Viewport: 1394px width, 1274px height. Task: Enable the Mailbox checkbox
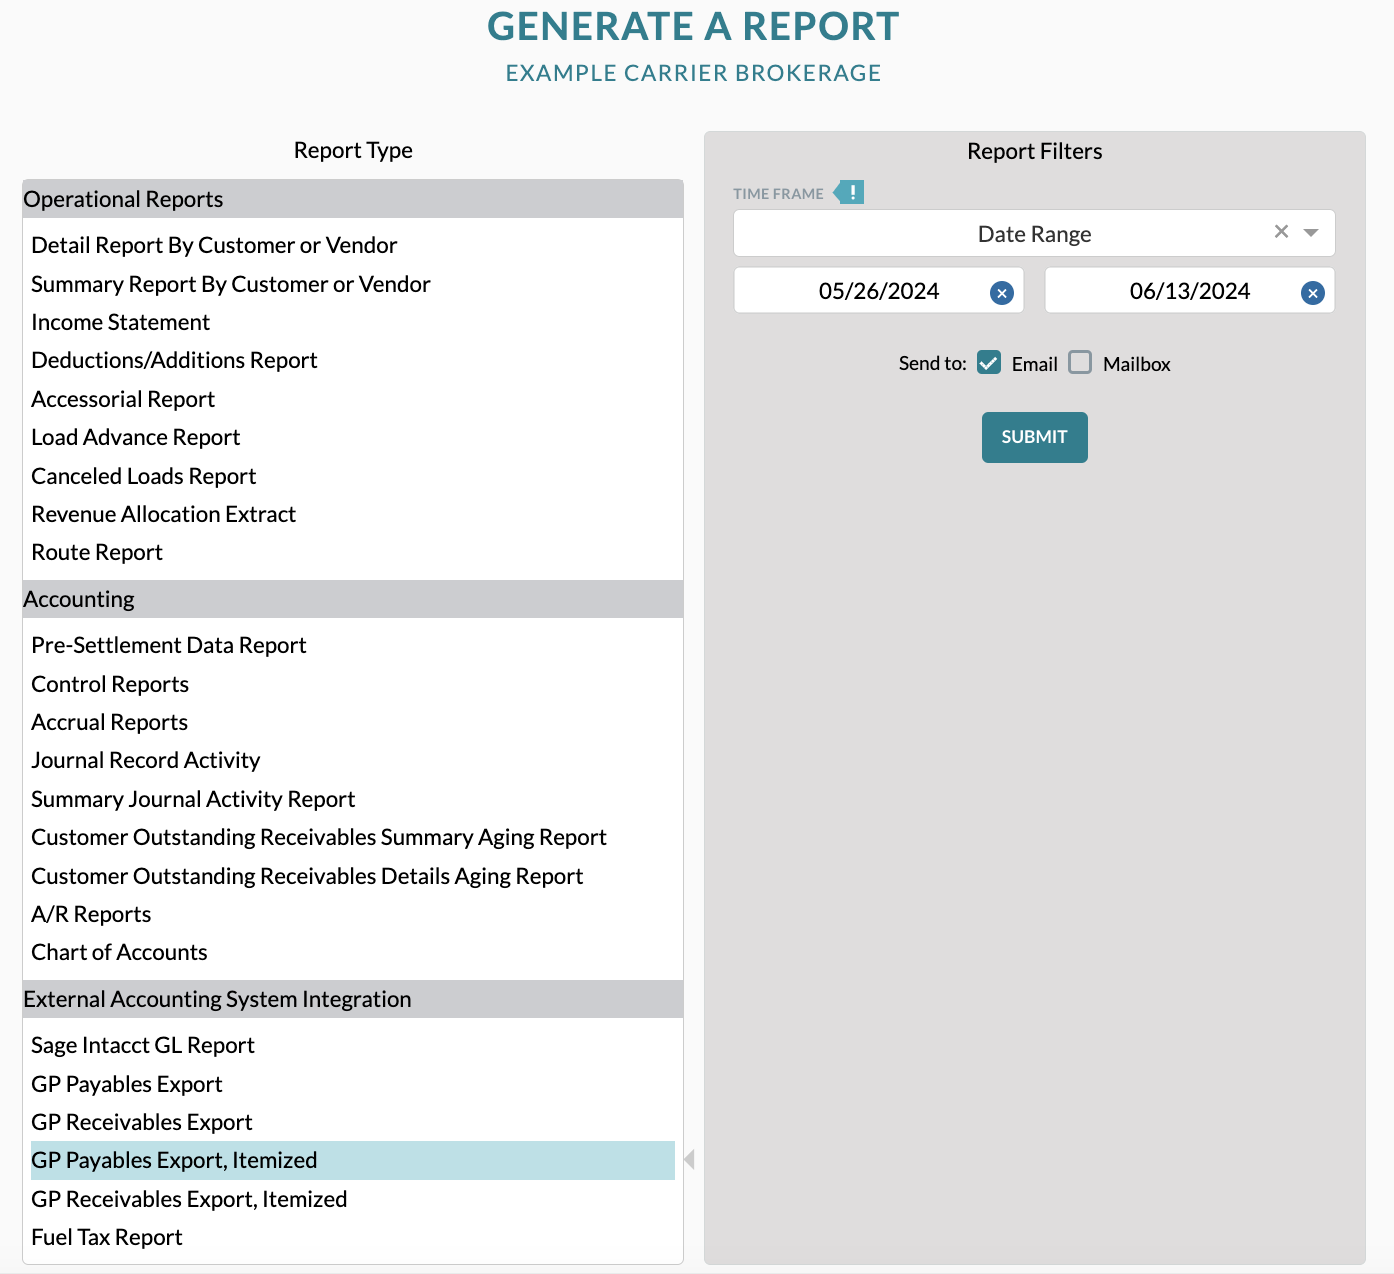1080,363
